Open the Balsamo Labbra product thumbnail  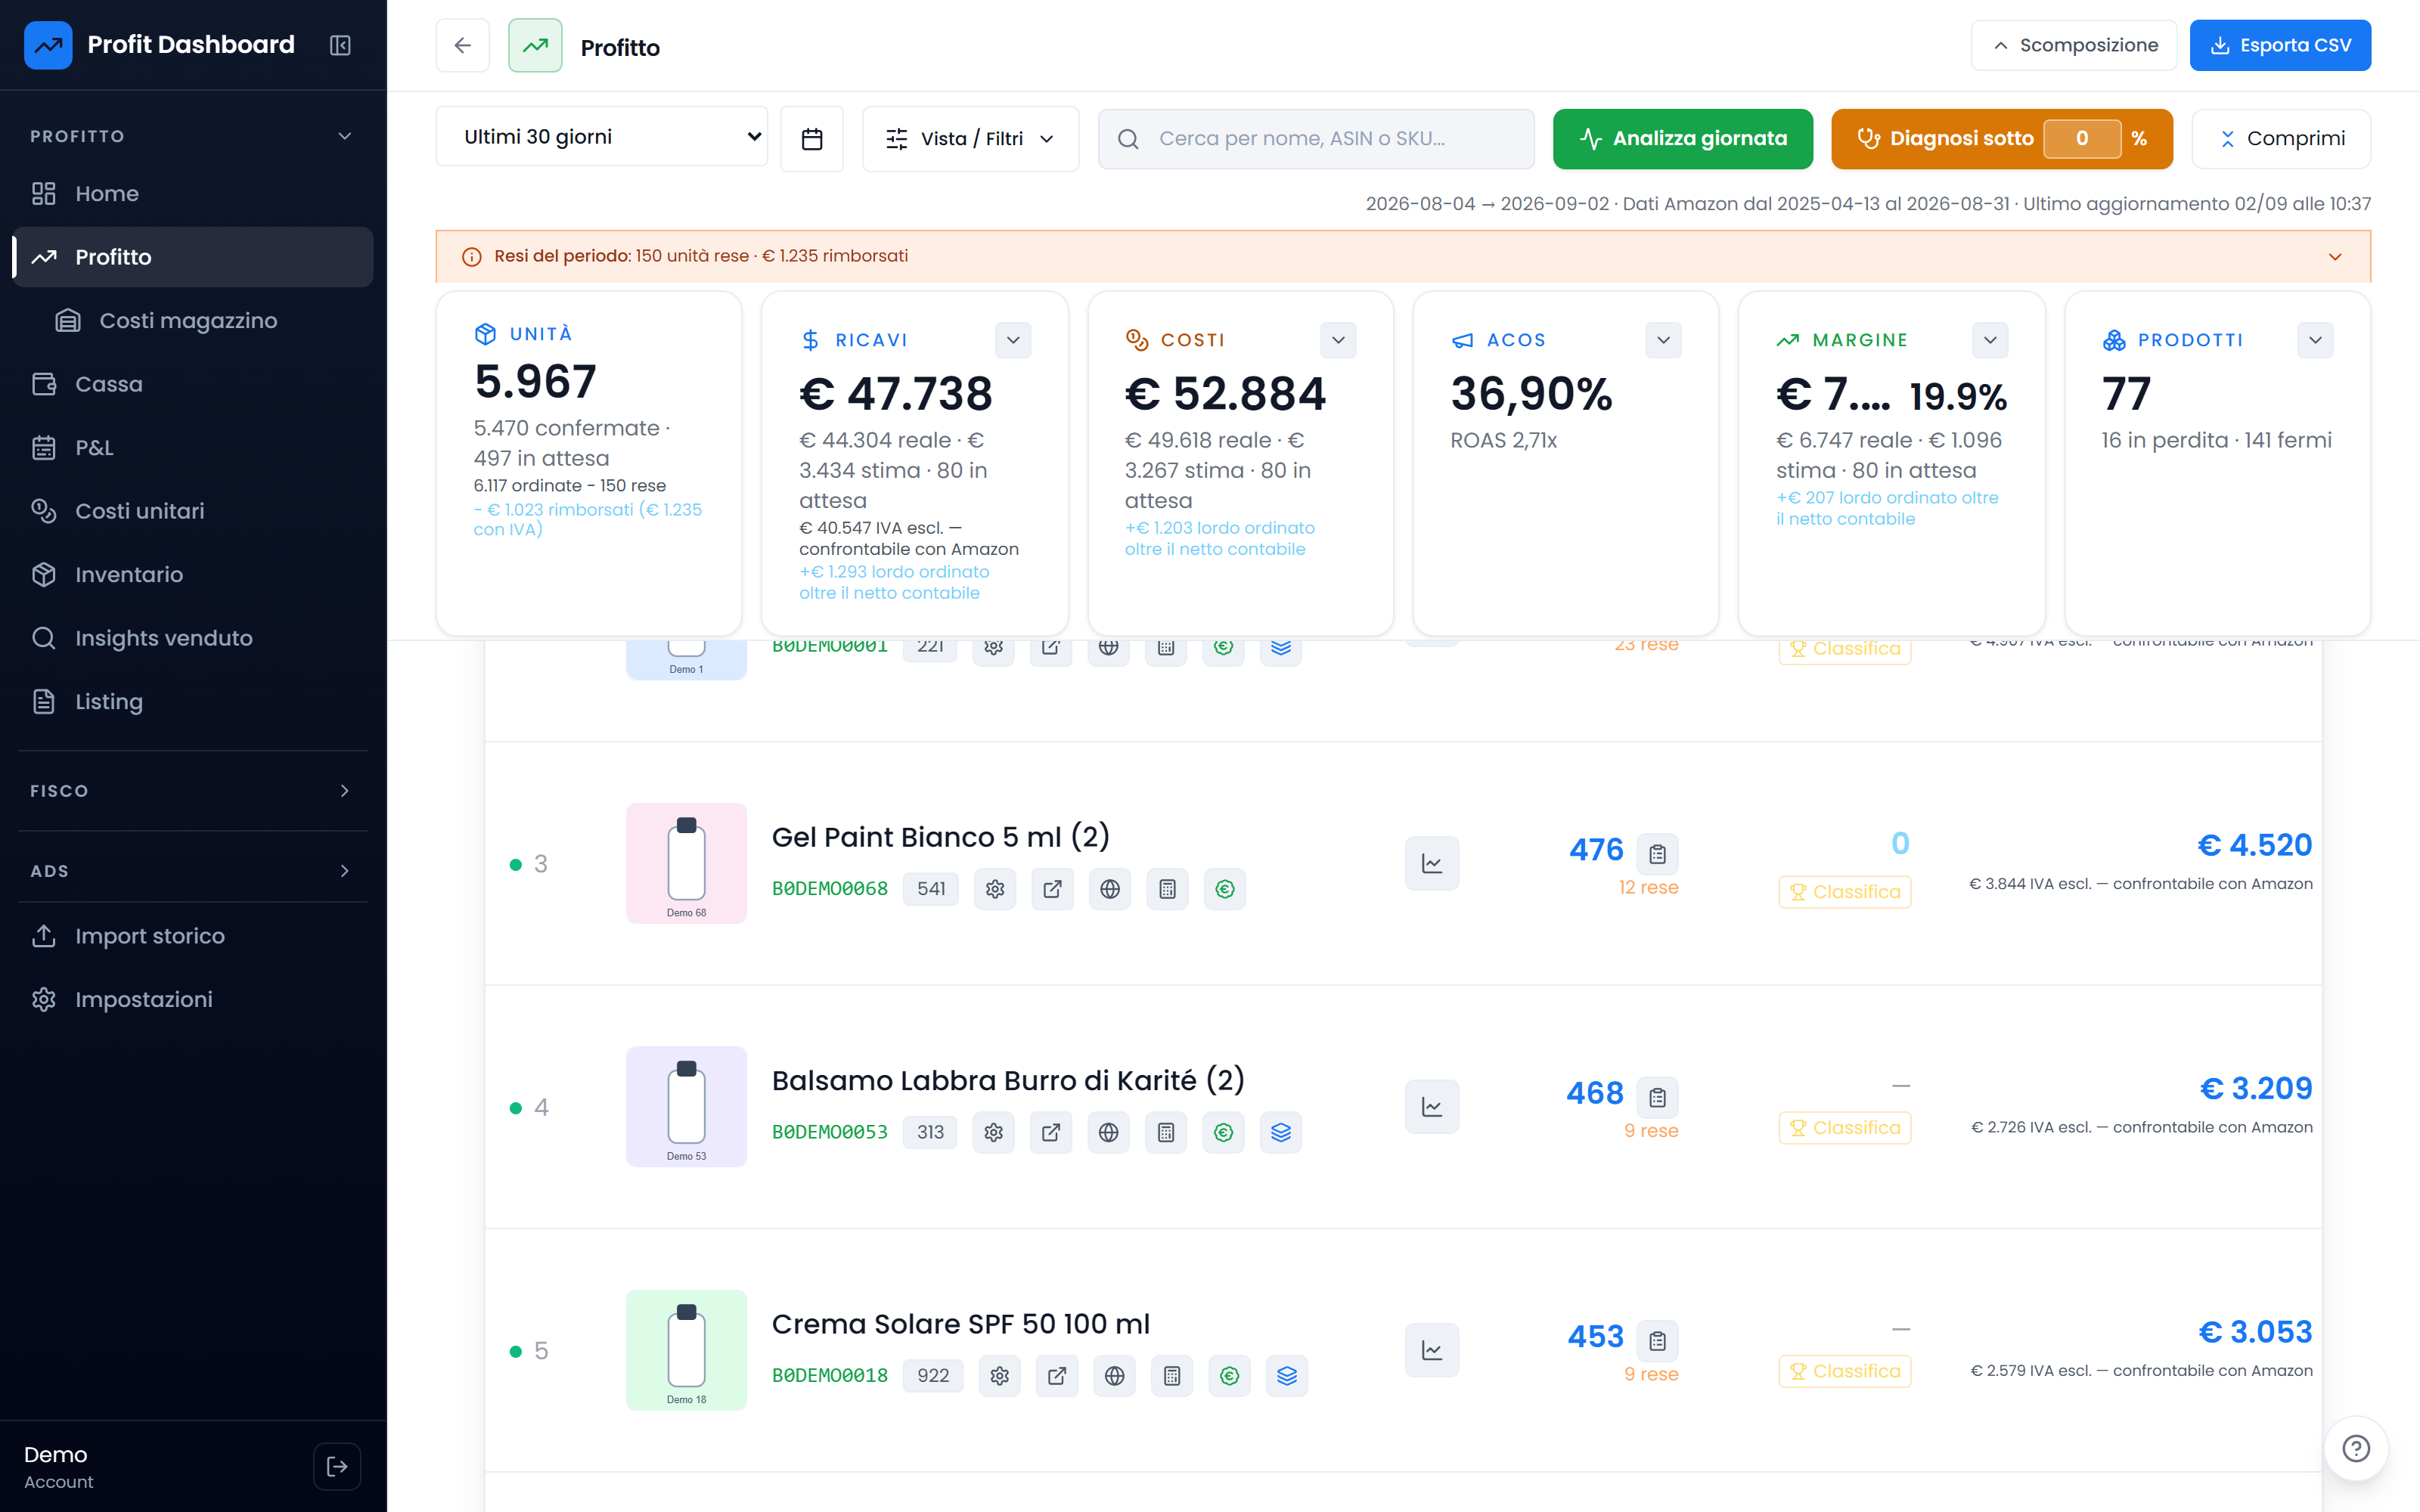(x=687, y=1107)
